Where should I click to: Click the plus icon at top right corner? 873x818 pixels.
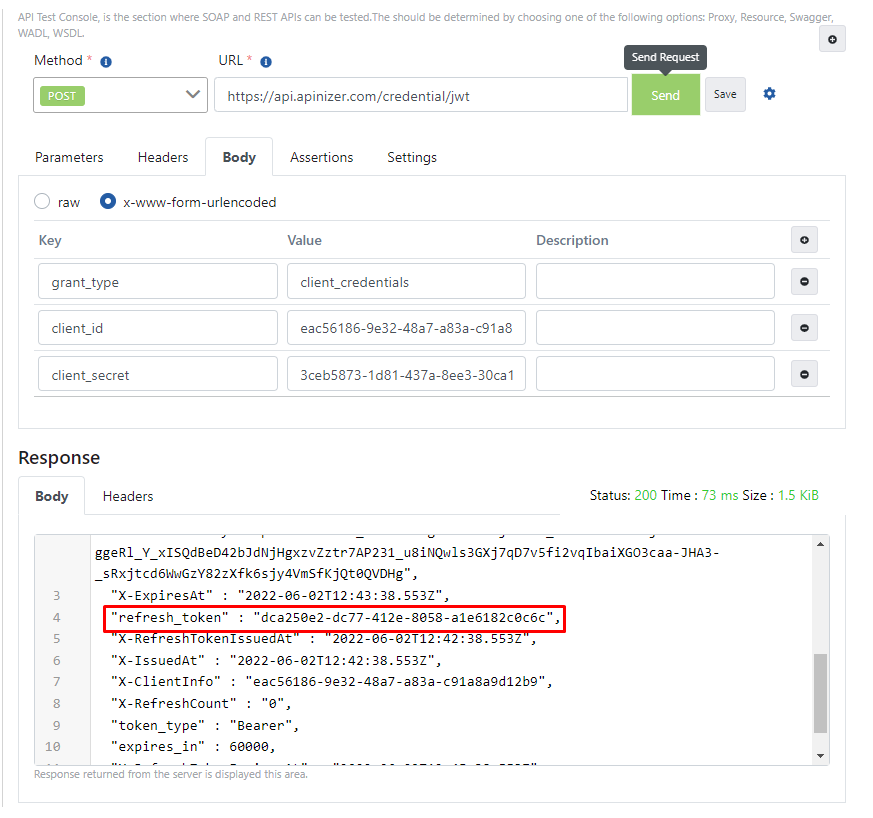[832, 38]
